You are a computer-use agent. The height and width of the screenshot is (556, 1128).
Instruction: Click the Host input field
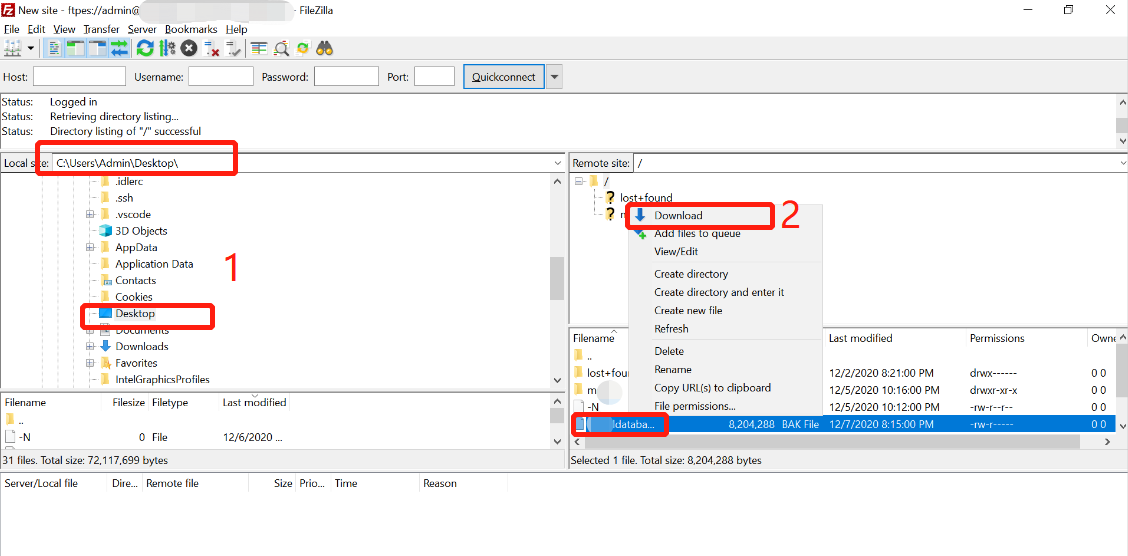[x=79, y=76]
